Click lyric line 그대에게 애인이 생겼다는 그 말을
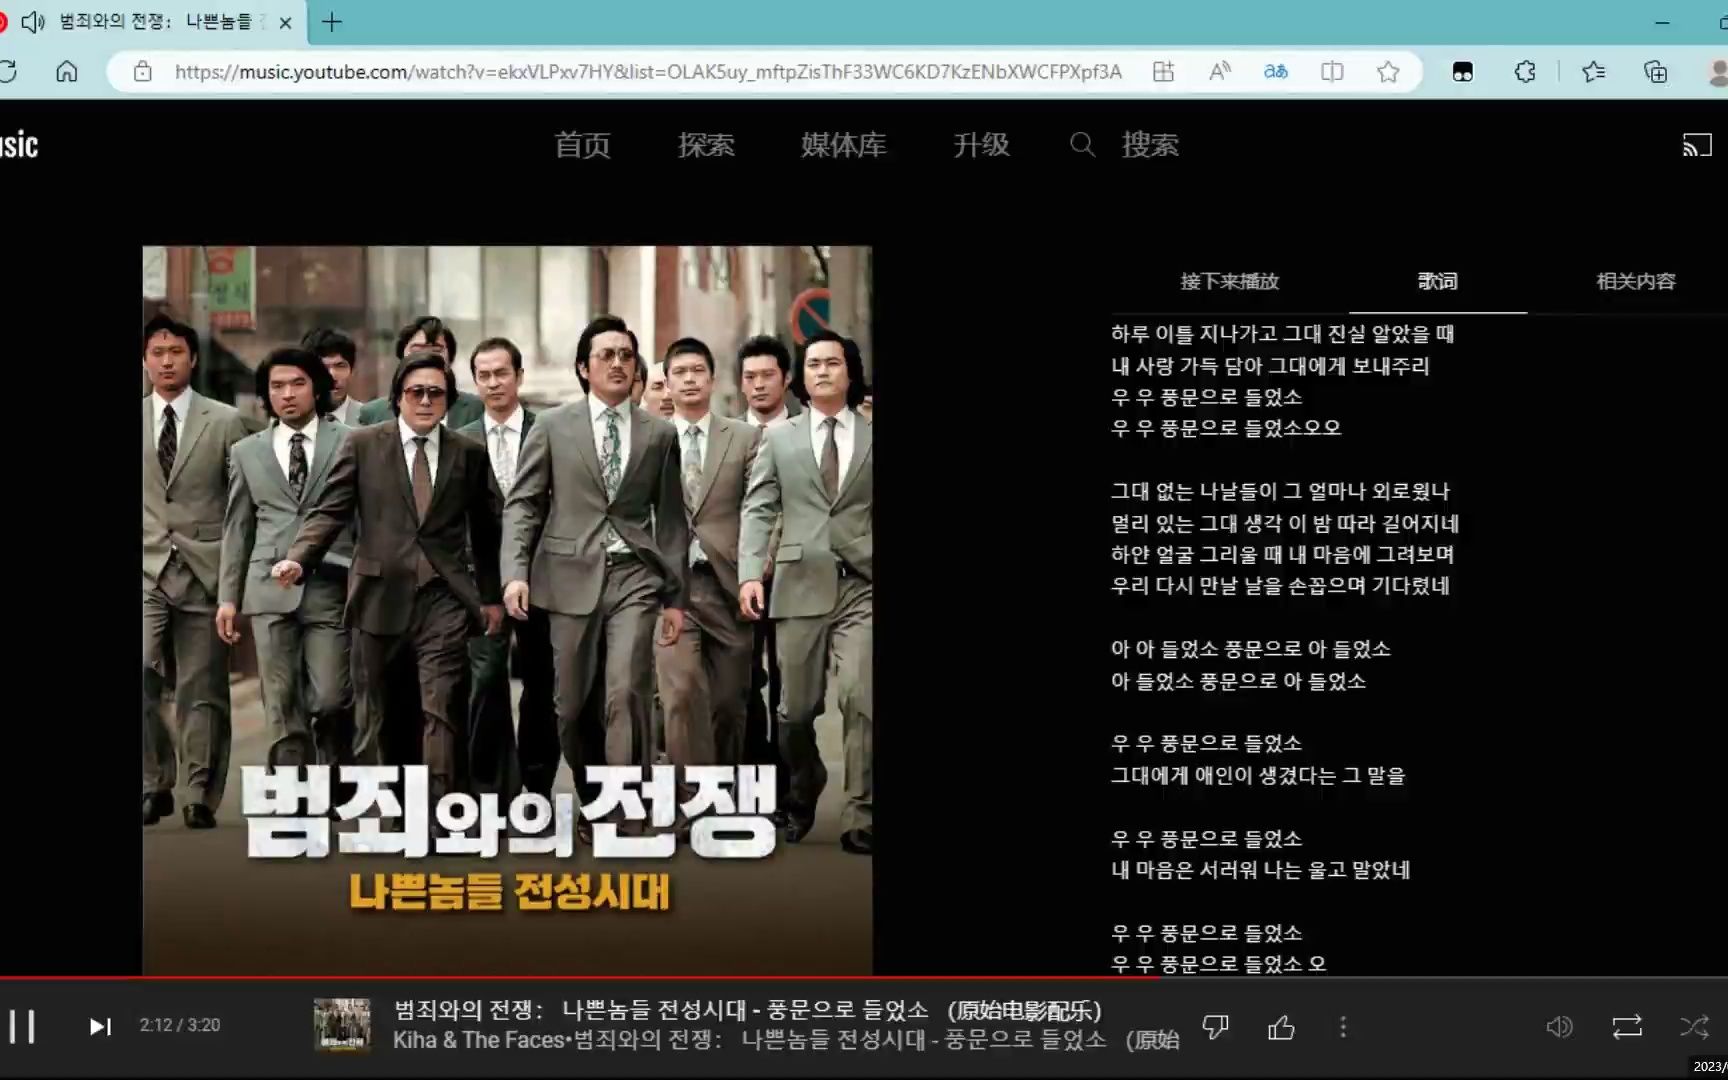The width and height of the screenshot is (1728, 1080). [x=1258, y=775]
